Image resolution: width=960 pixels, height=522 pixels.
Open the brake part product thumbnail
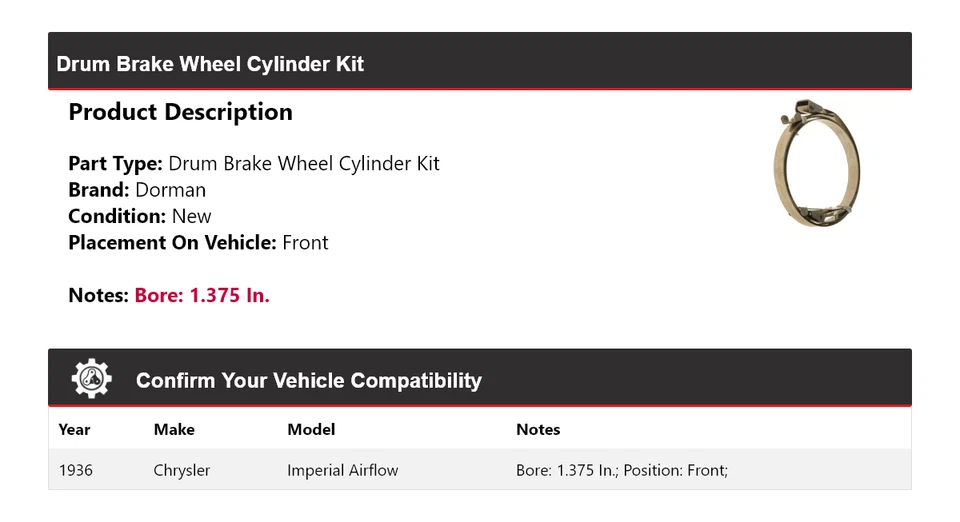[817, 162]
